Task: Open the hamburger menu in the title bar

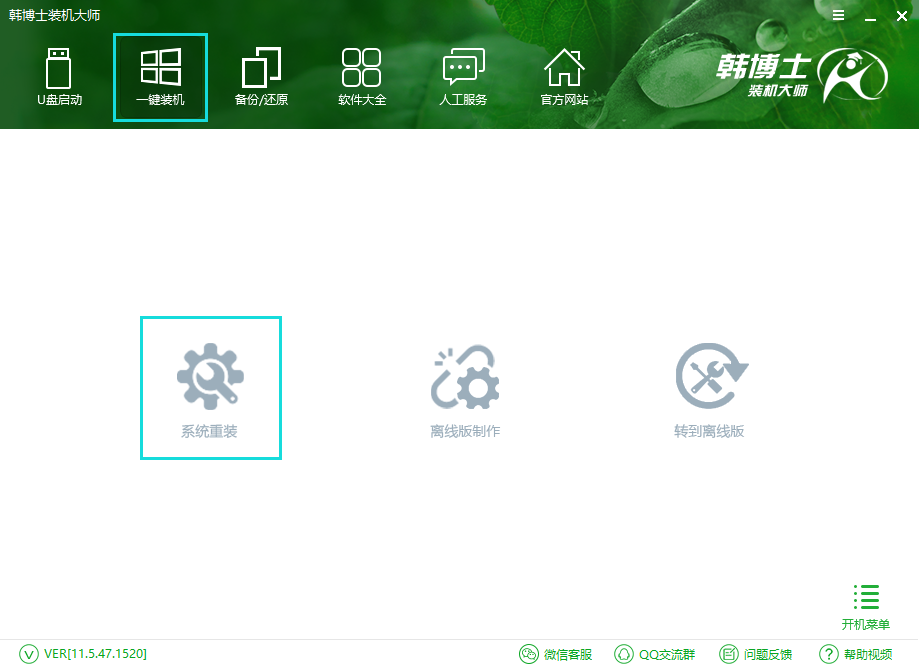Action: [x=839, y=16]
